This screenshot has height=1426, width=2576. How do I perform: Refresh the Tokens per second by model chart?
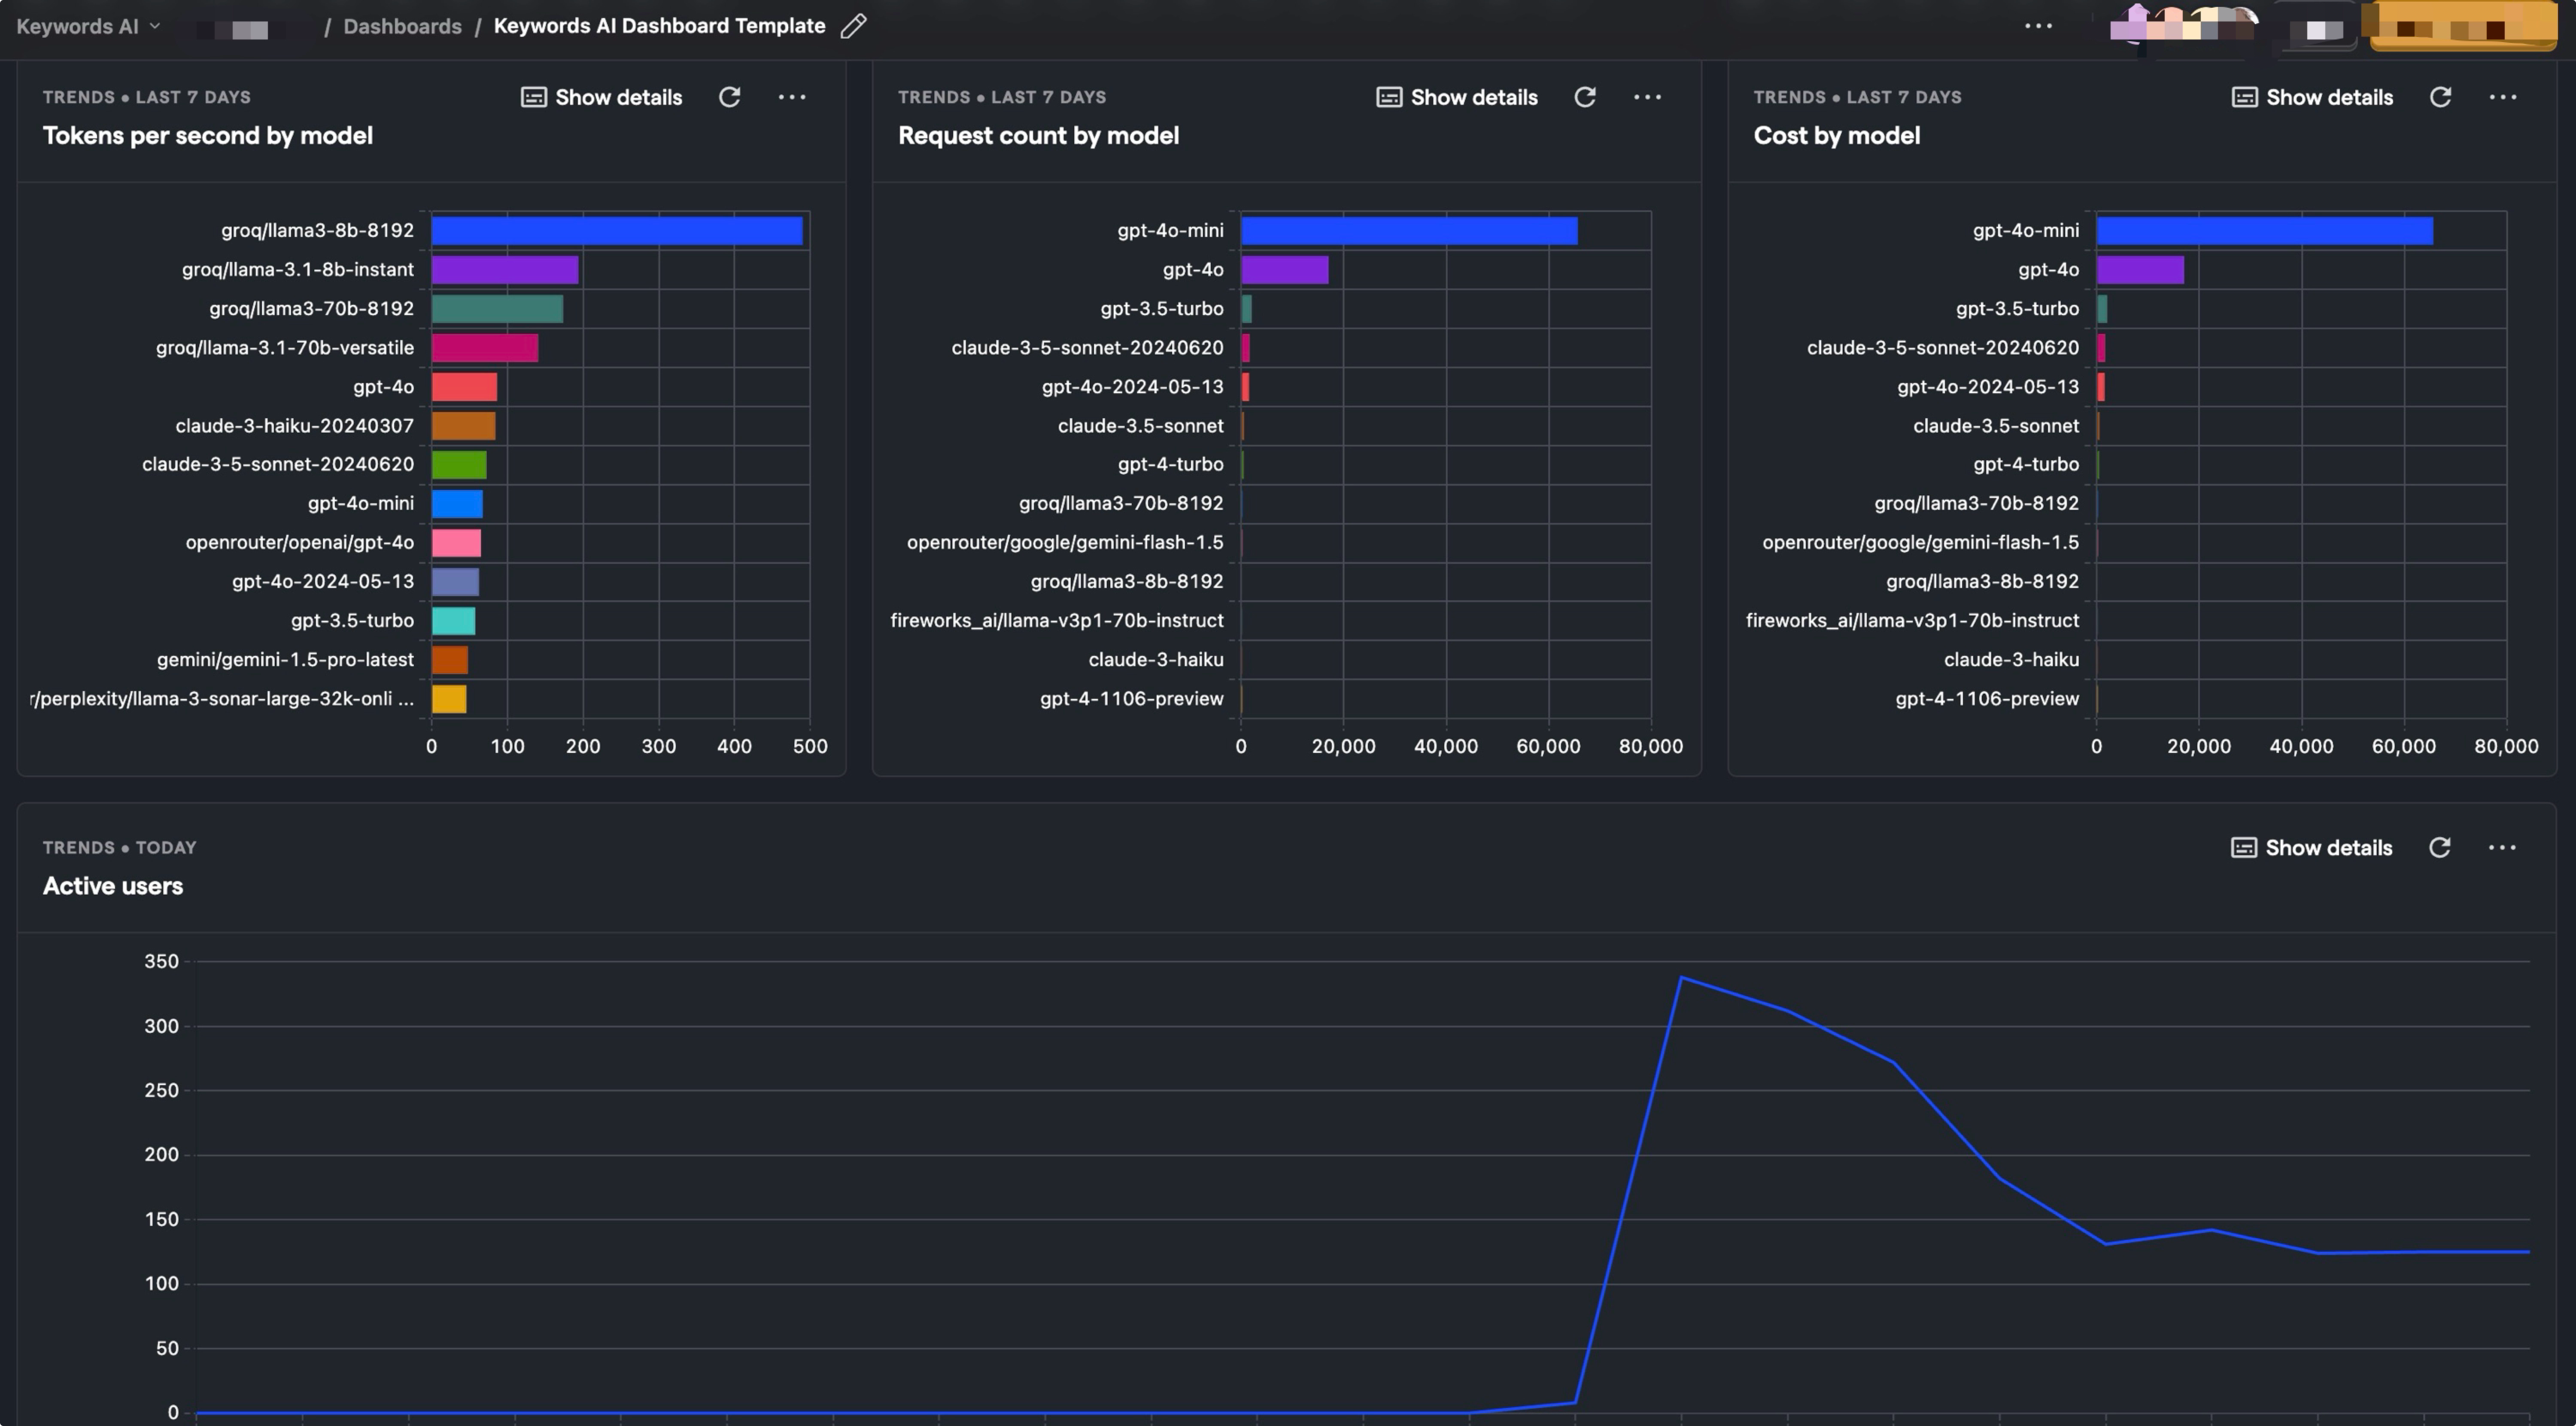tap(729, 97)
